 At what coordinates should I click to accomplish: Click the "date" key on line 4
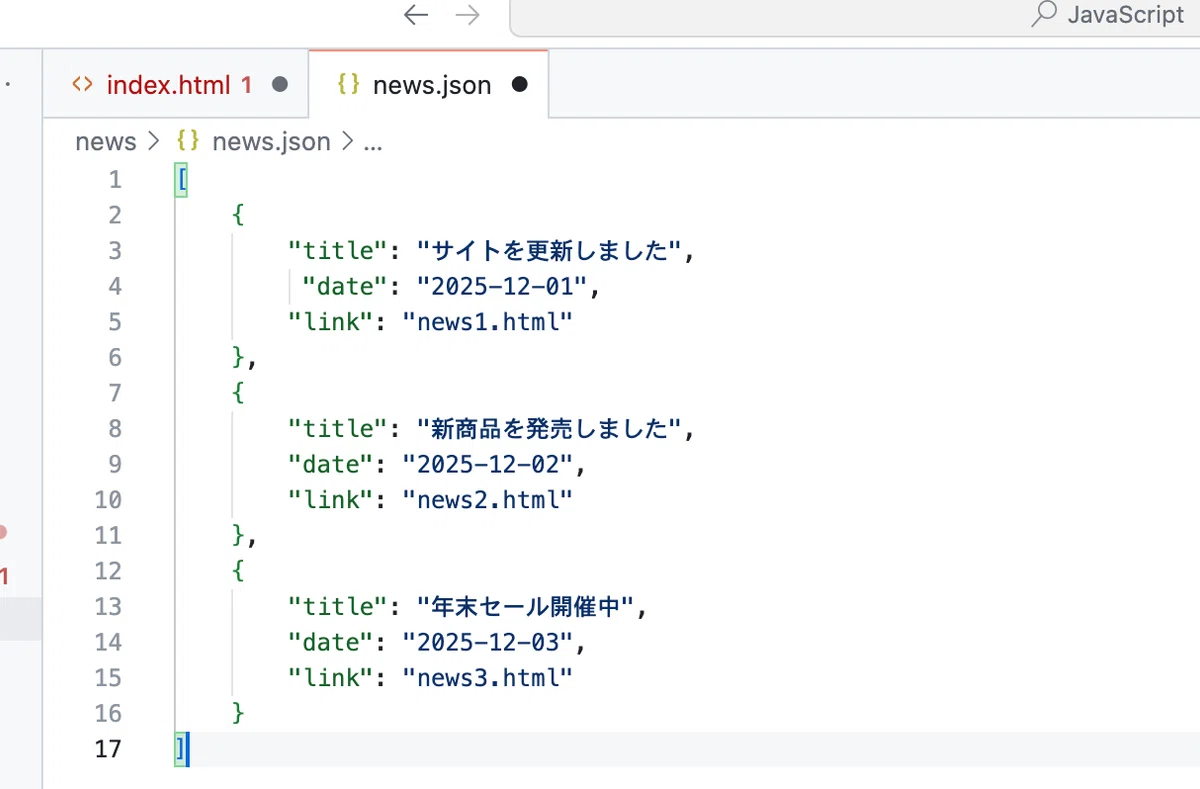point(344,286)
